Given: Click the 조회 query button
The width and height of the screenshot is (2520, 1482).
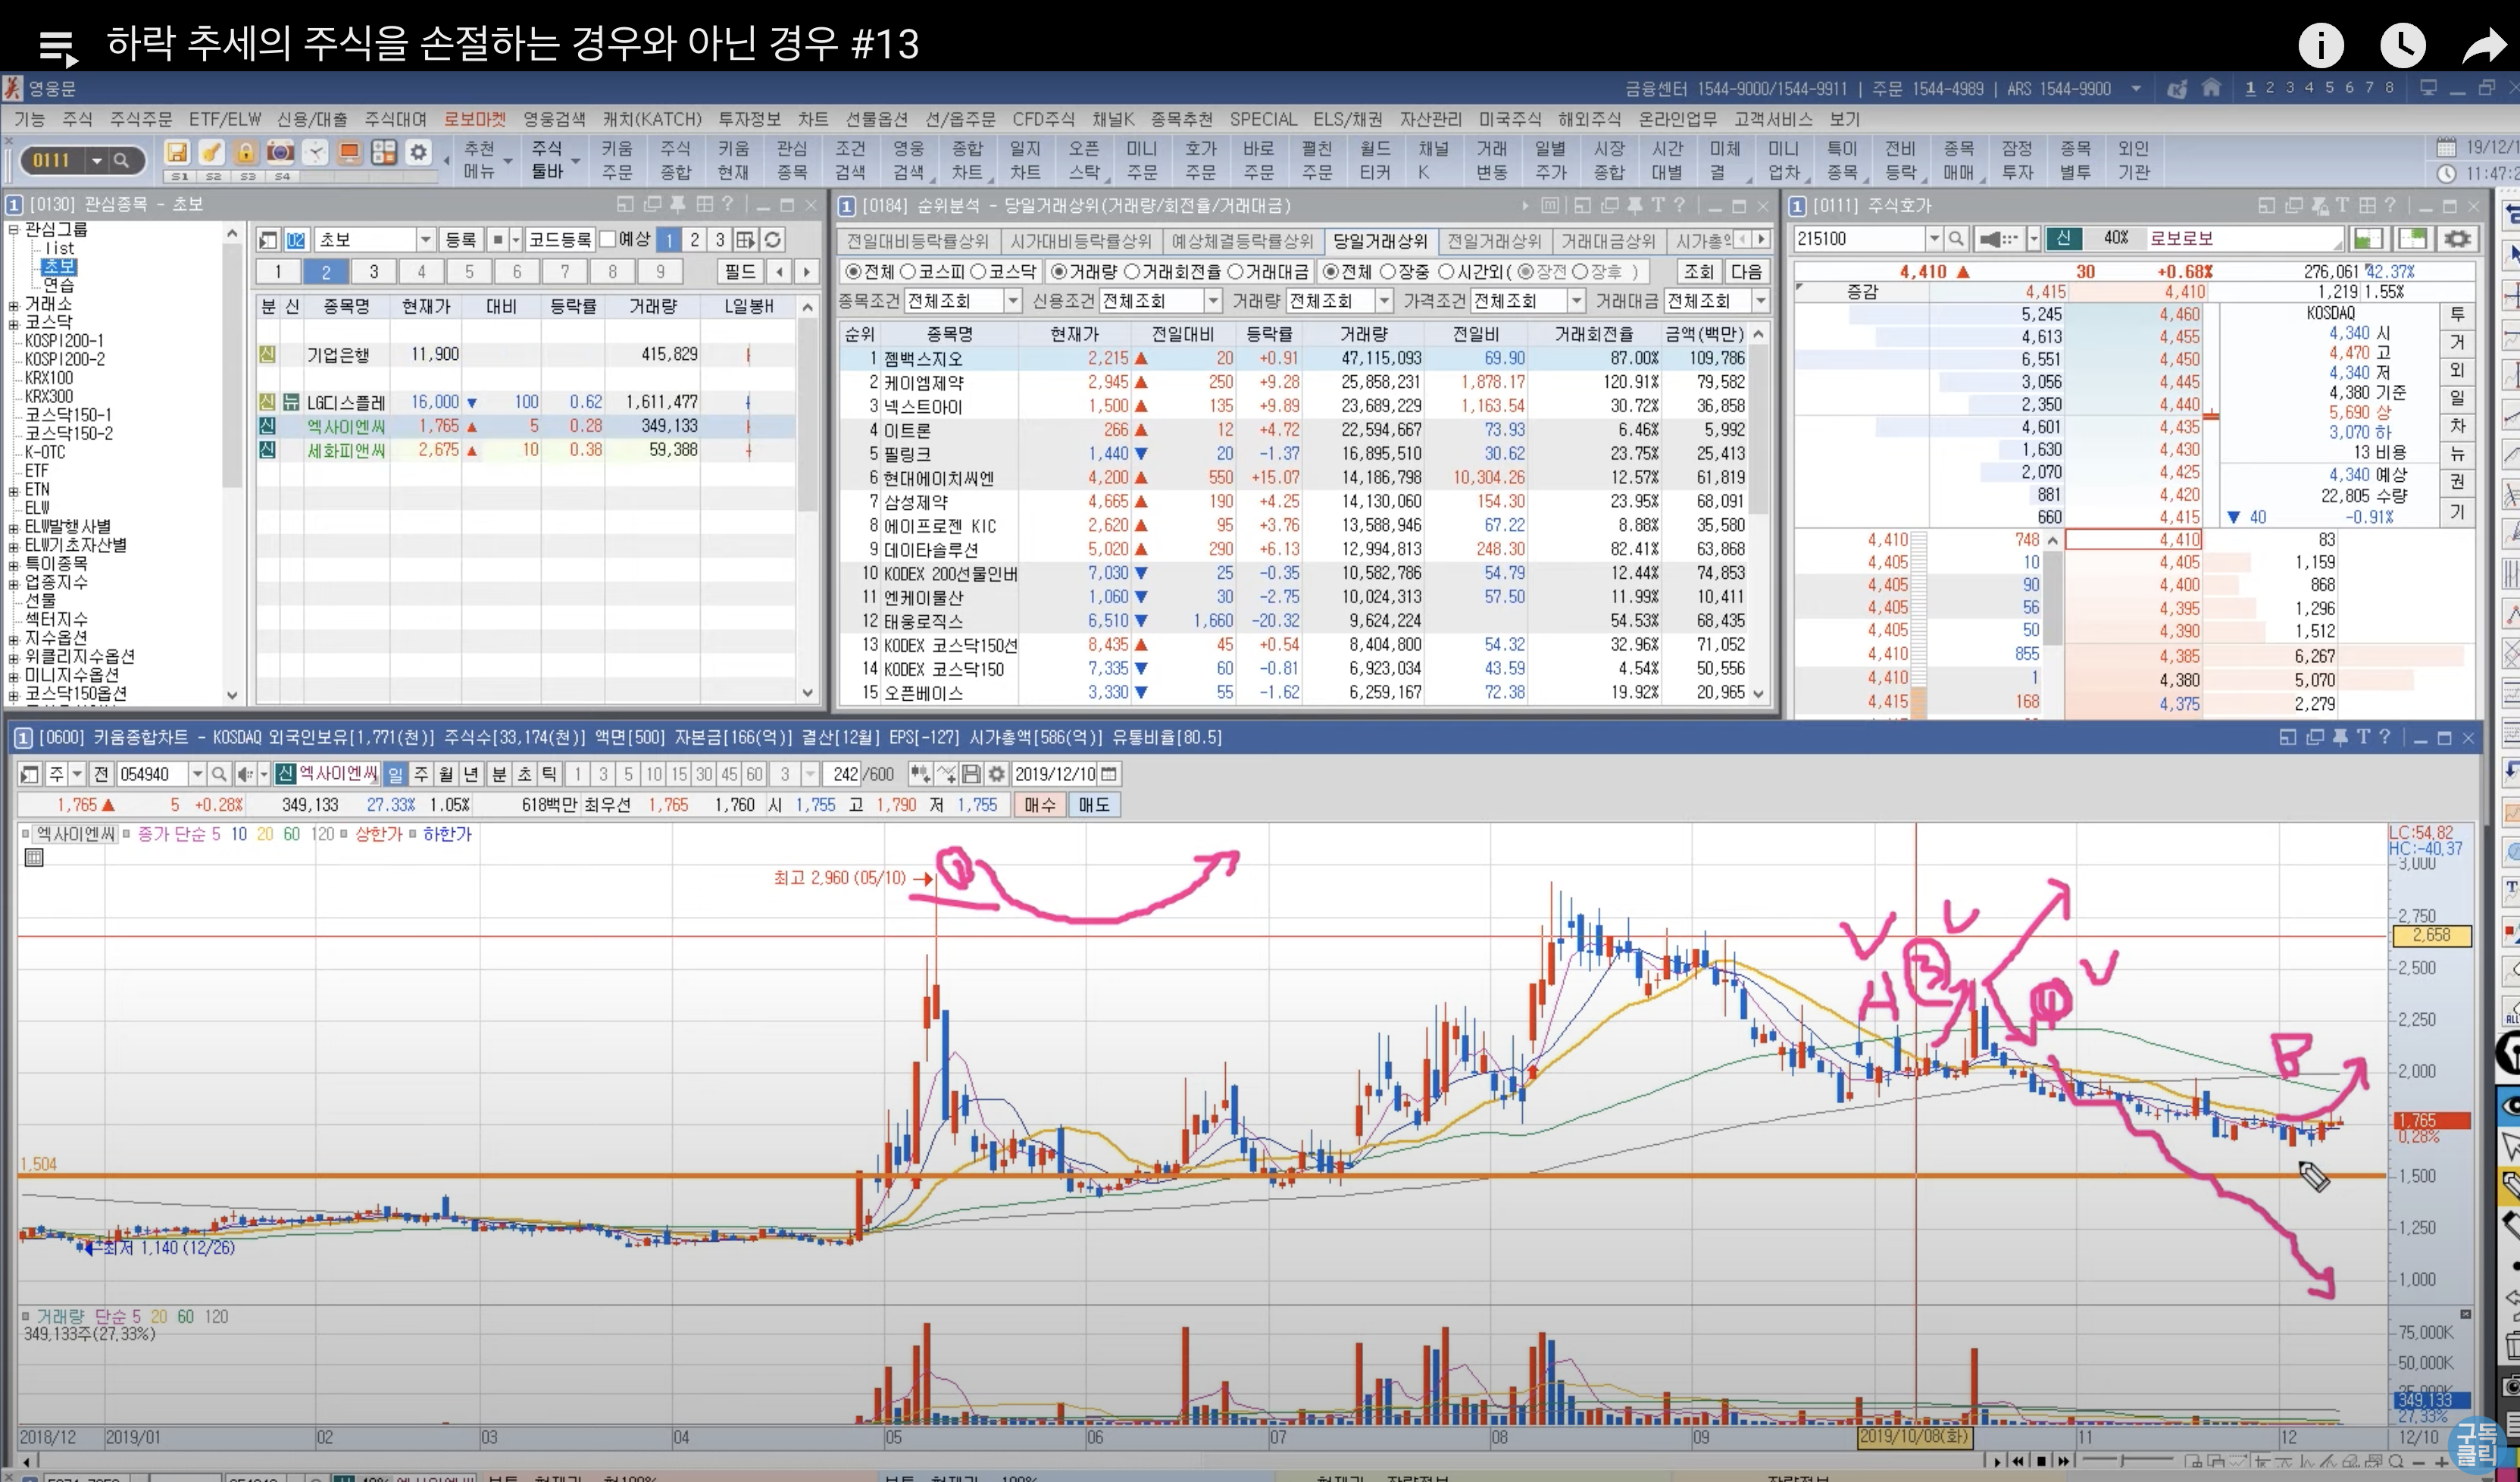Looking at the screenshot, I should [x=1698, y=272].
